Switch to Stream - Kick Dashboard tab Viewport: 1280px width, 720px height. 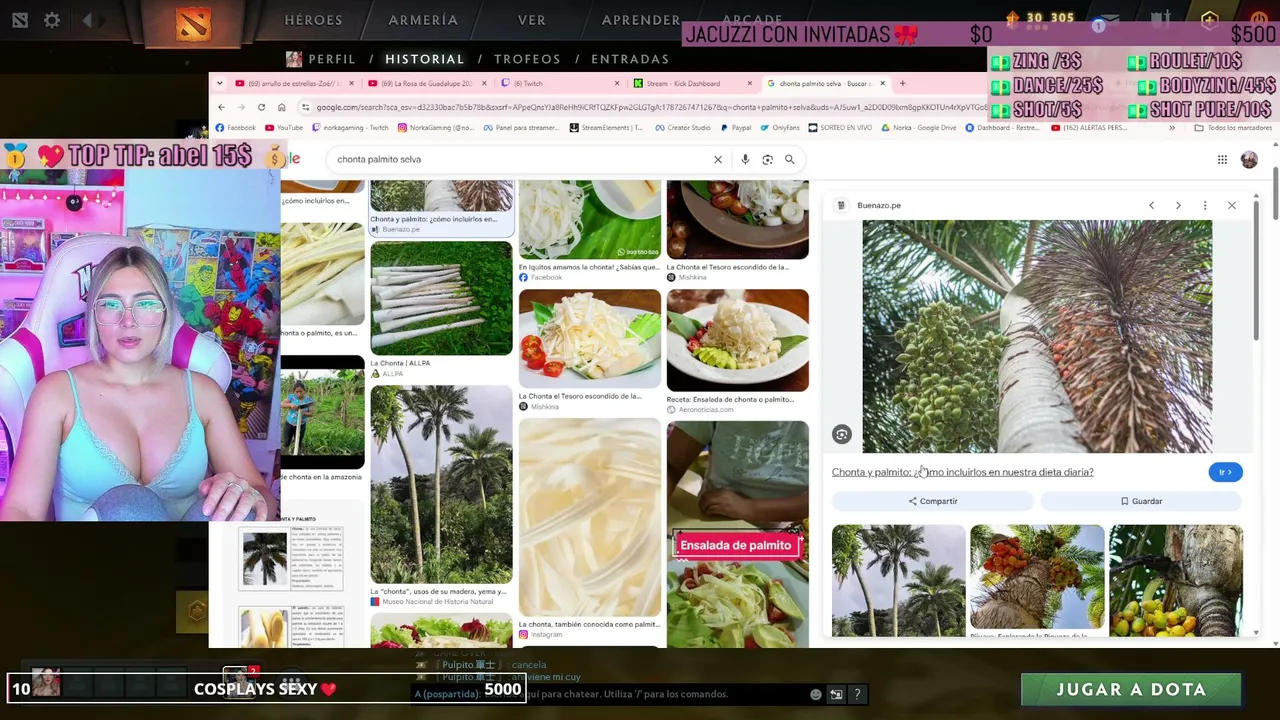(692, 83)
